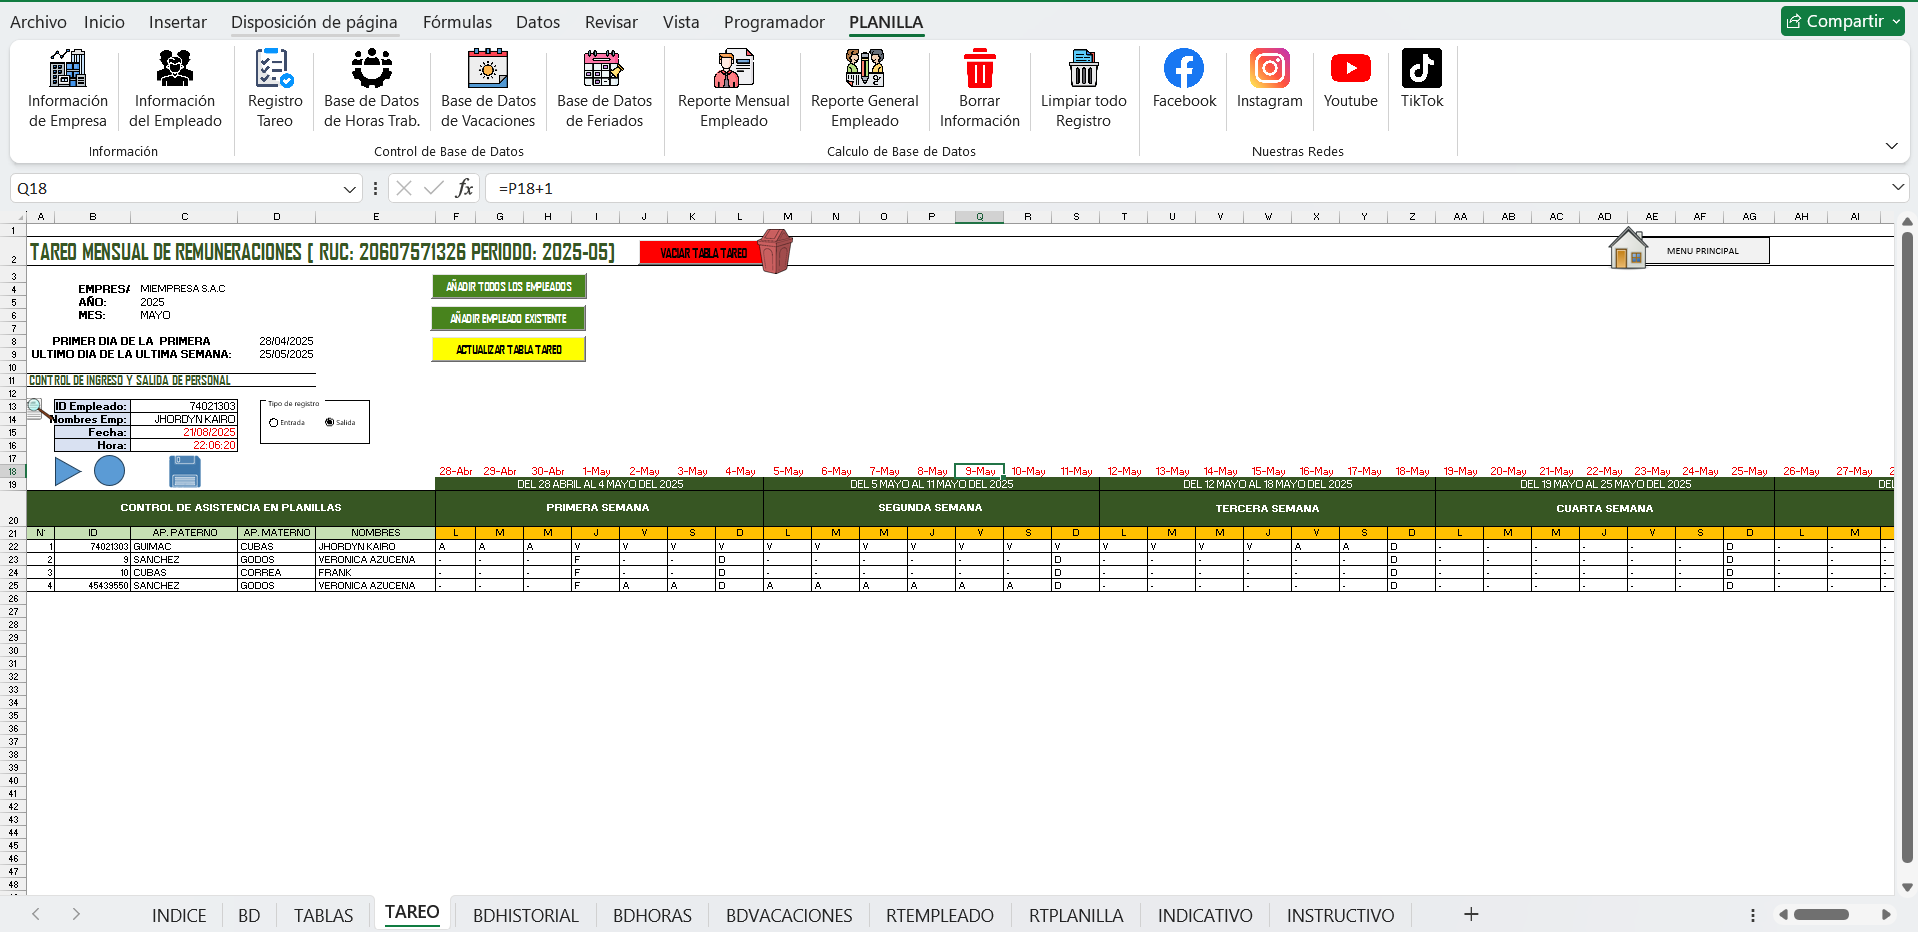
Task: Expand the formula bar
Action: (x=1897, y=188)
